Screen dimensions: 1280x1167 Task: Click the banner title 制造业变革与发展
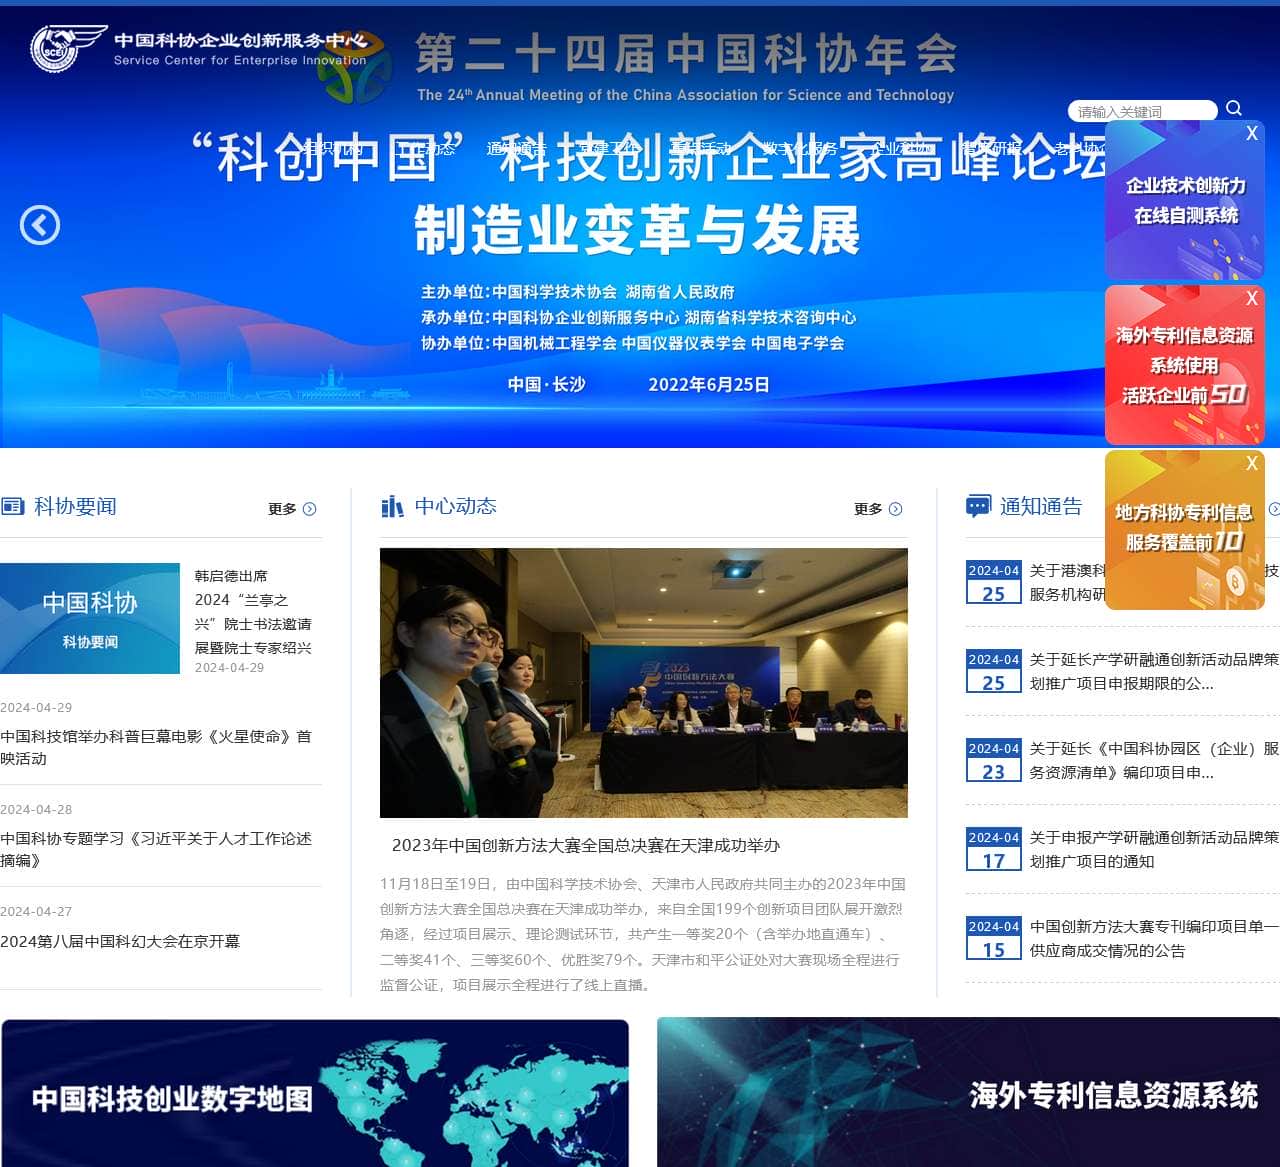pyautogui.click(x=637, y=231)
